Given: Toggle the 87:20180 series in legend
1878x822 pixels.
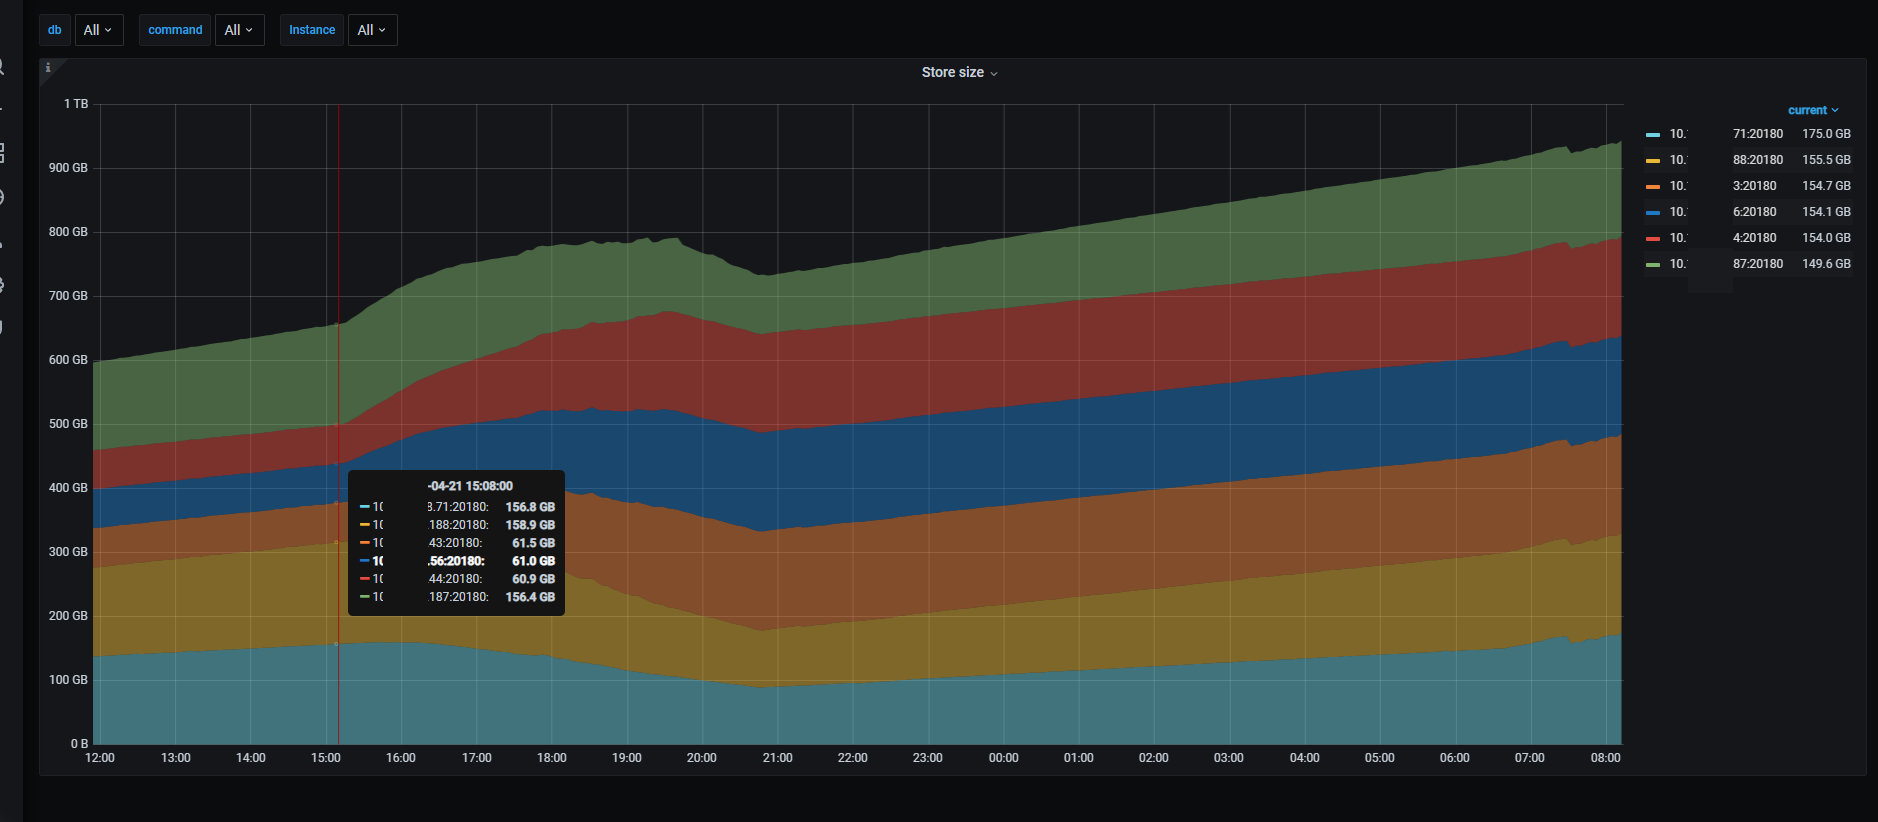Looking at the screenshot, I should click(x=1726, y=264).
